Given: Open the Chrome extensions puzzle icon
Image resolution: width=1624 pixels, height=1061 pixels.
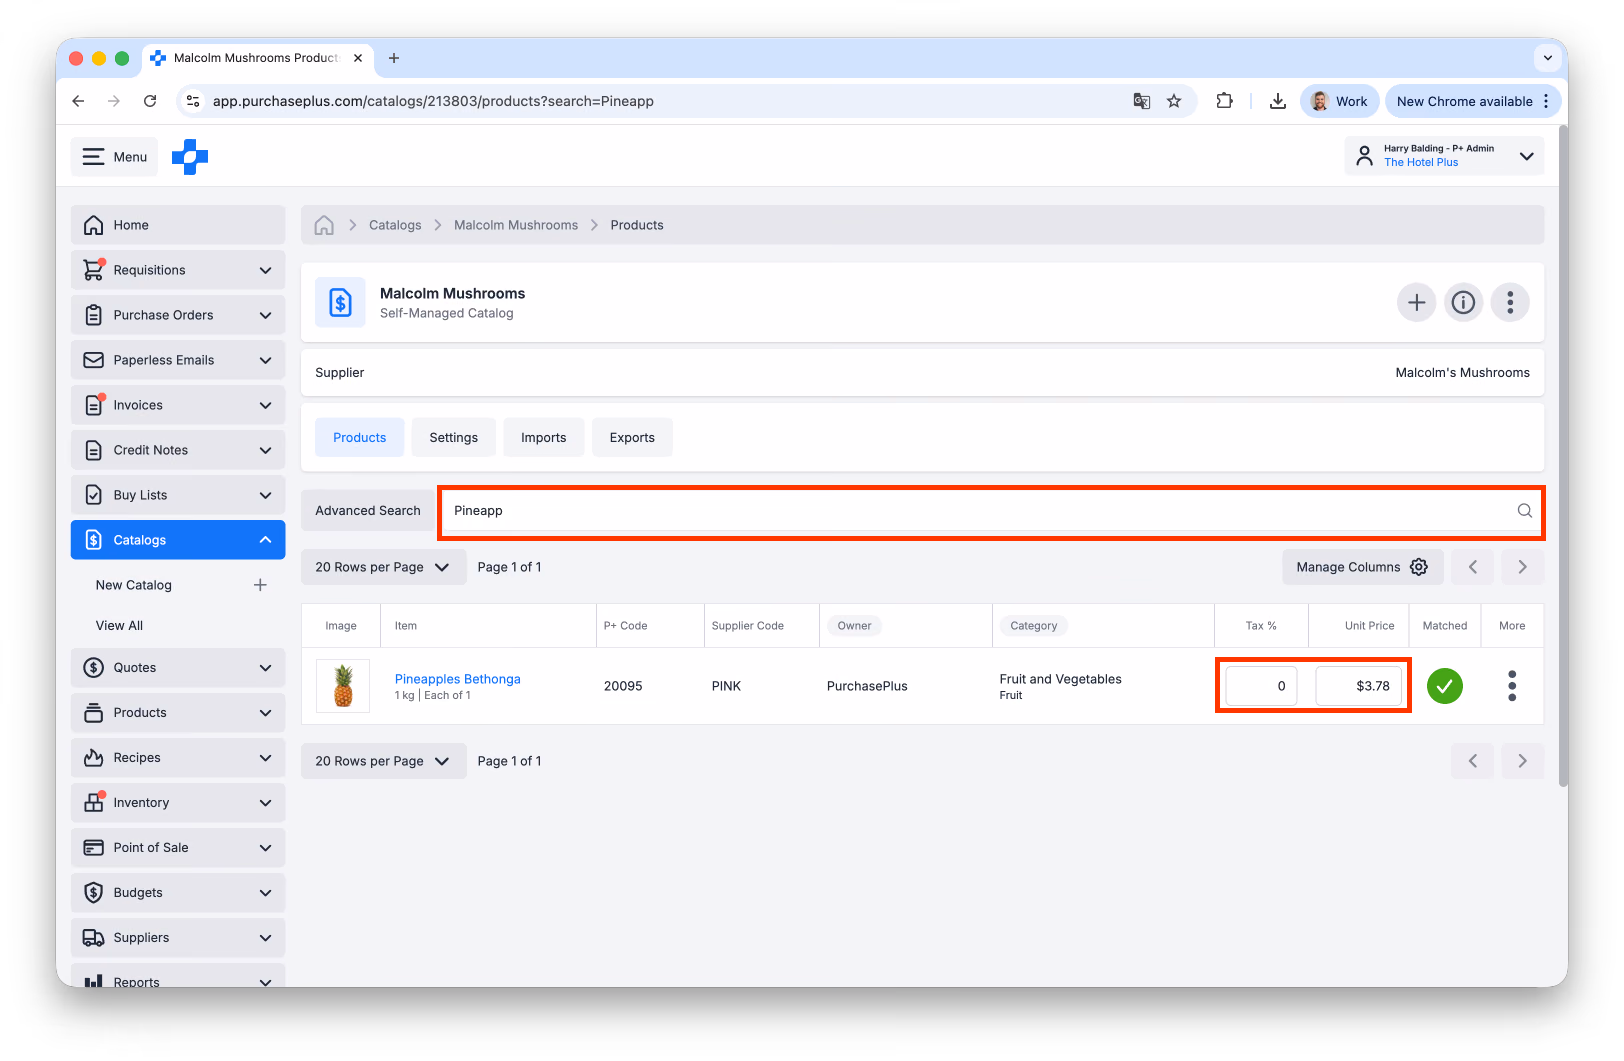Looking at the screenshot, I should [x=1224, y=101].
